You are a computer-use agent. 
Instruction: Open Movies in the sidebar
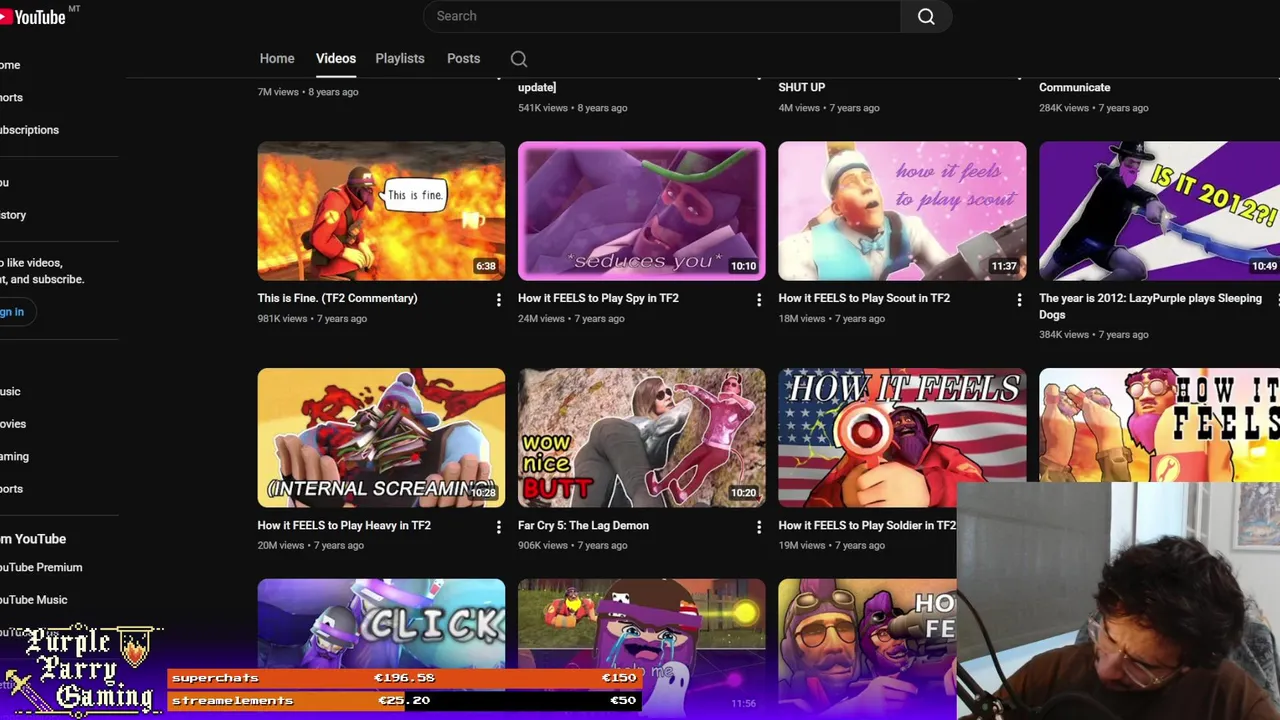point(13,424)
